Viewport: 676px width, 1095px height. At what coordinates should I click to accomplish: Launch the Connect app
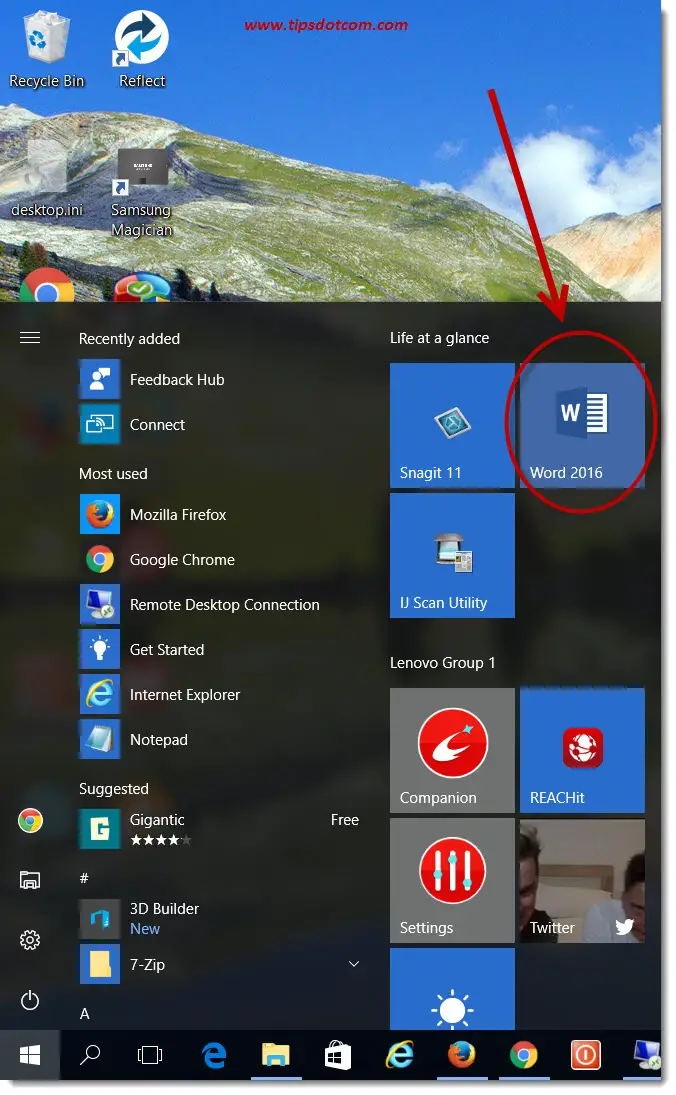click(x=220, y=425)
